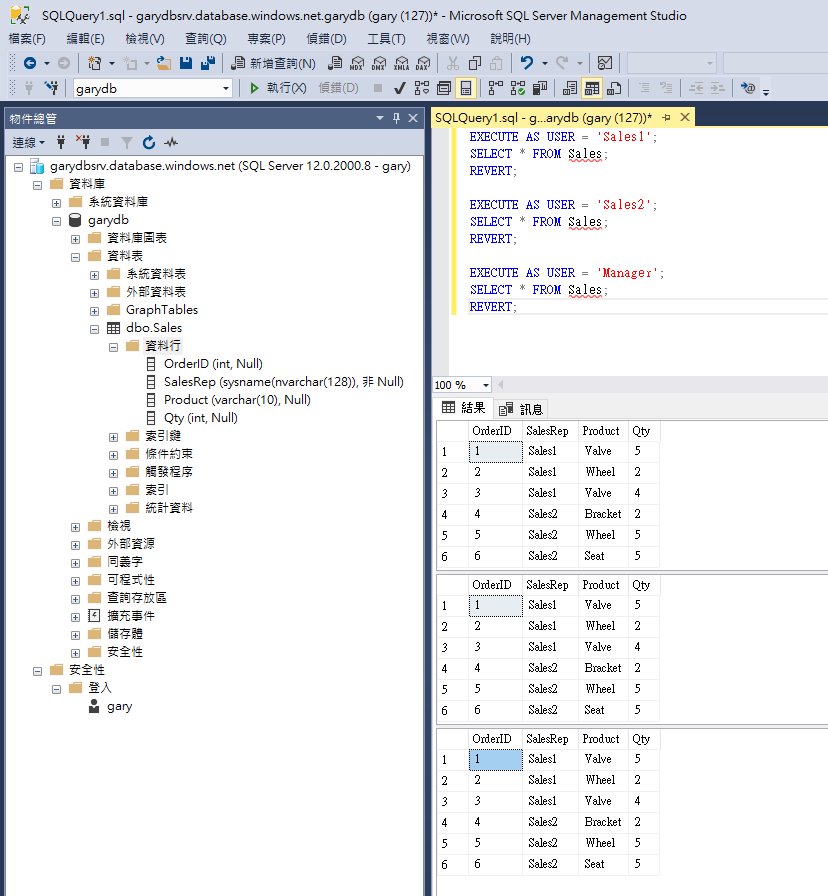Click the Specify Template Parameter Values icon
The width and height of the screenshot is (828, 896).
pyautogui.click(x=748, y=88)
